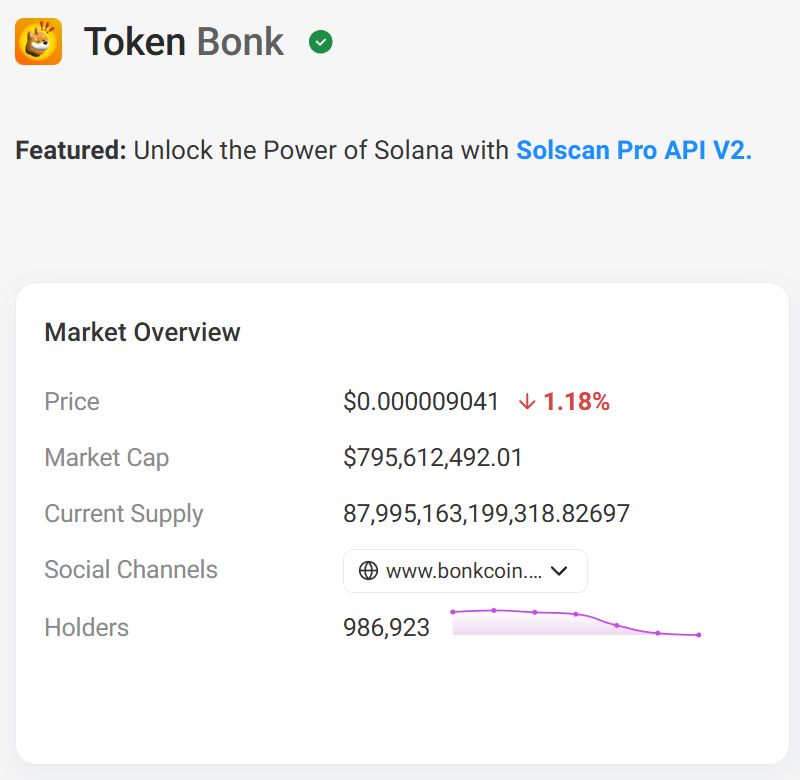This screenshot has width=800, height=780.
Task: Click the first data point on holders chart
Action: coord(453,612)
